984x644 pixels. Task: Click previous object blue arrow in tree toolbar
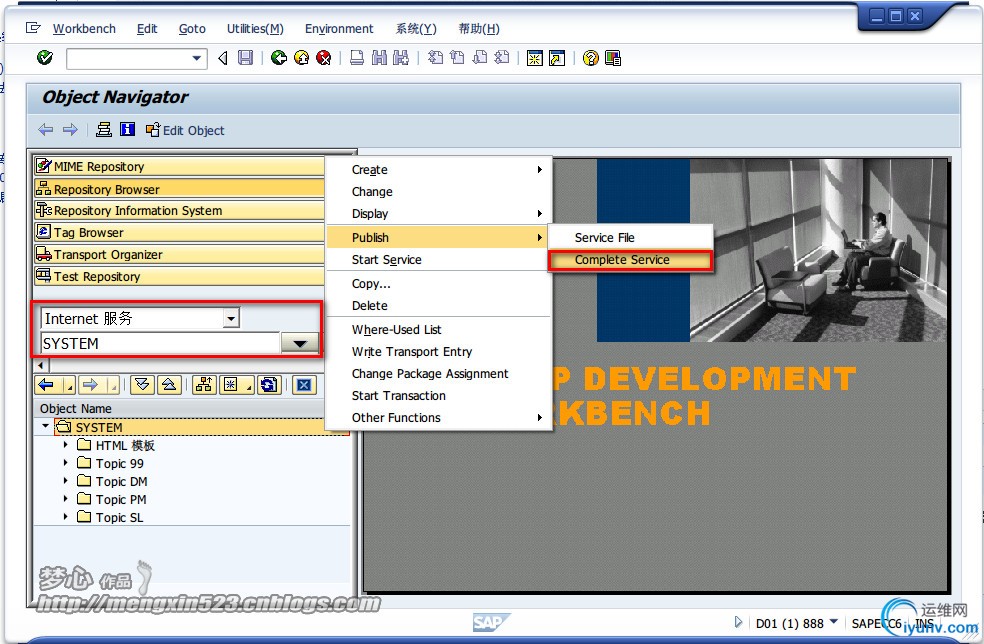coord(47,385)
